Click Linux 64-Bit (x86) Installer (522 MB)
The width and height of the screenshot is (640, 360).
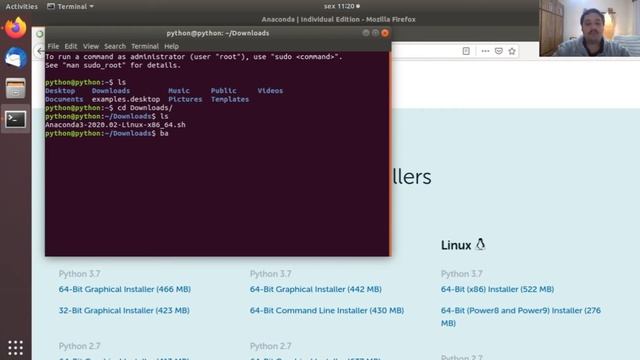click(x=497, y=289)
